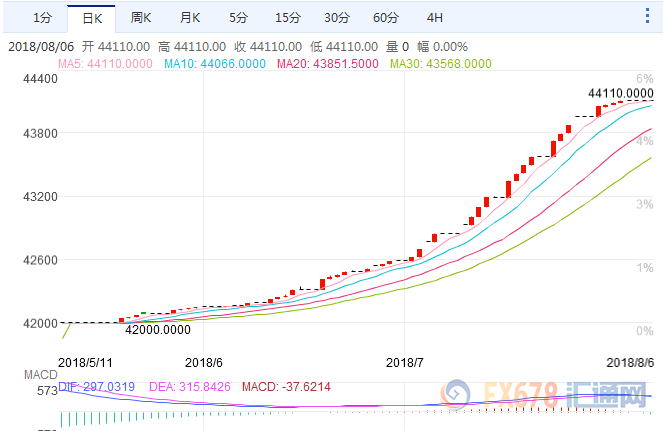Open the 周K weekly chart tab
The height and width of the screenshot is (431, 664).
pyautogui.click(x=140, y=18)
